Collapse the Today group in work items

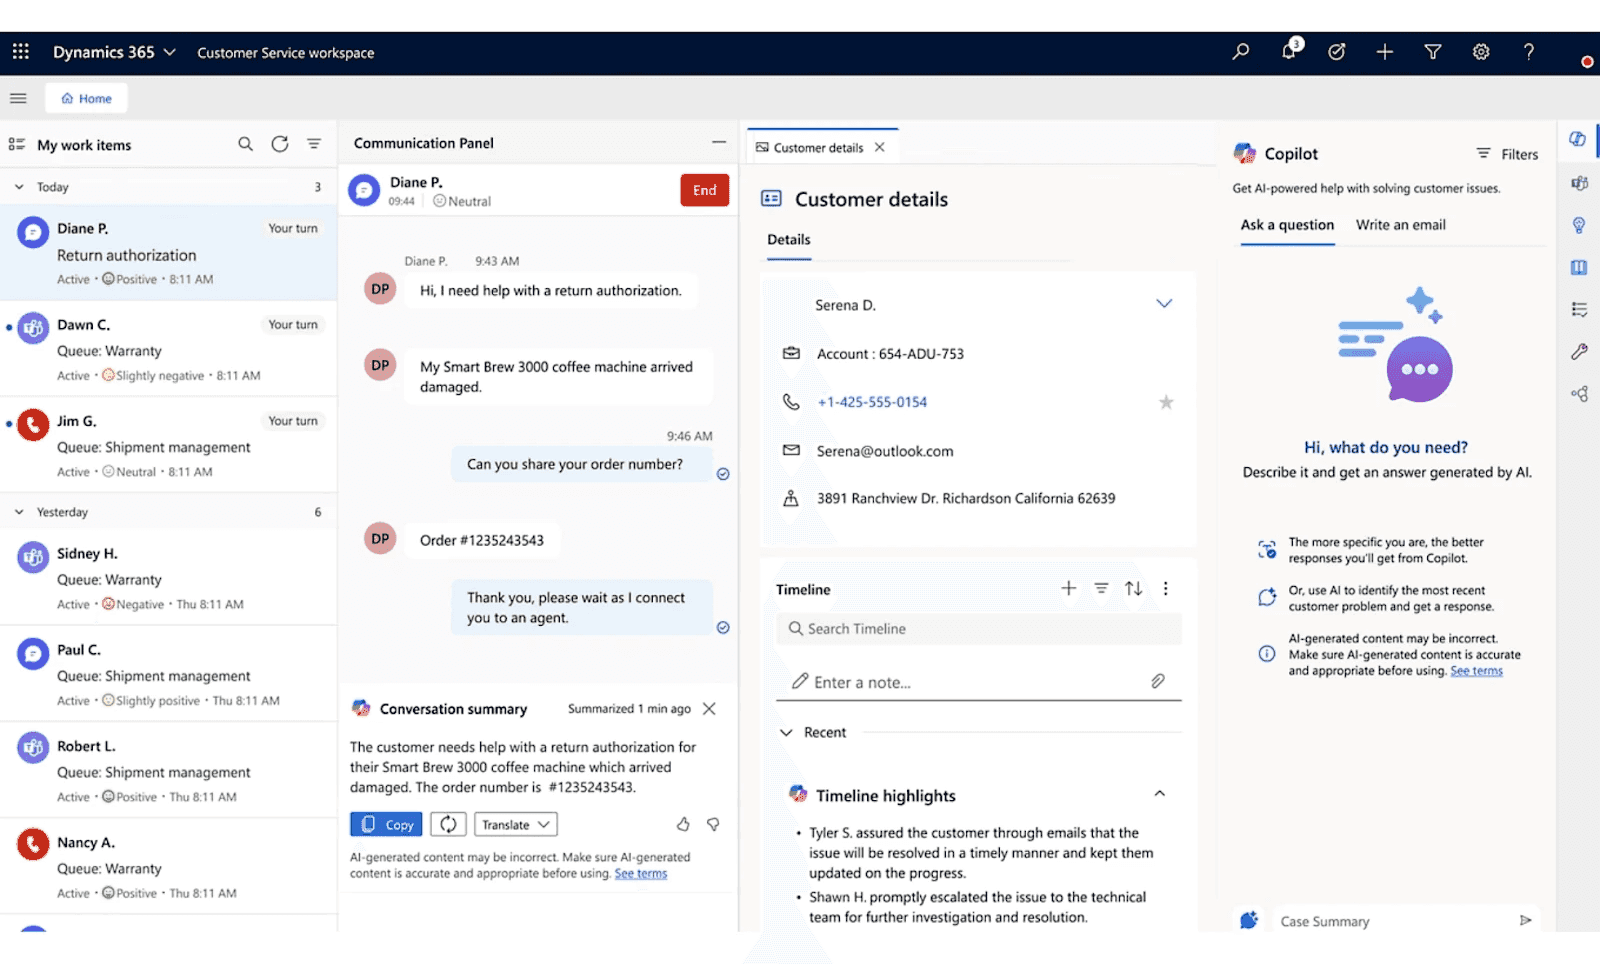18,186
